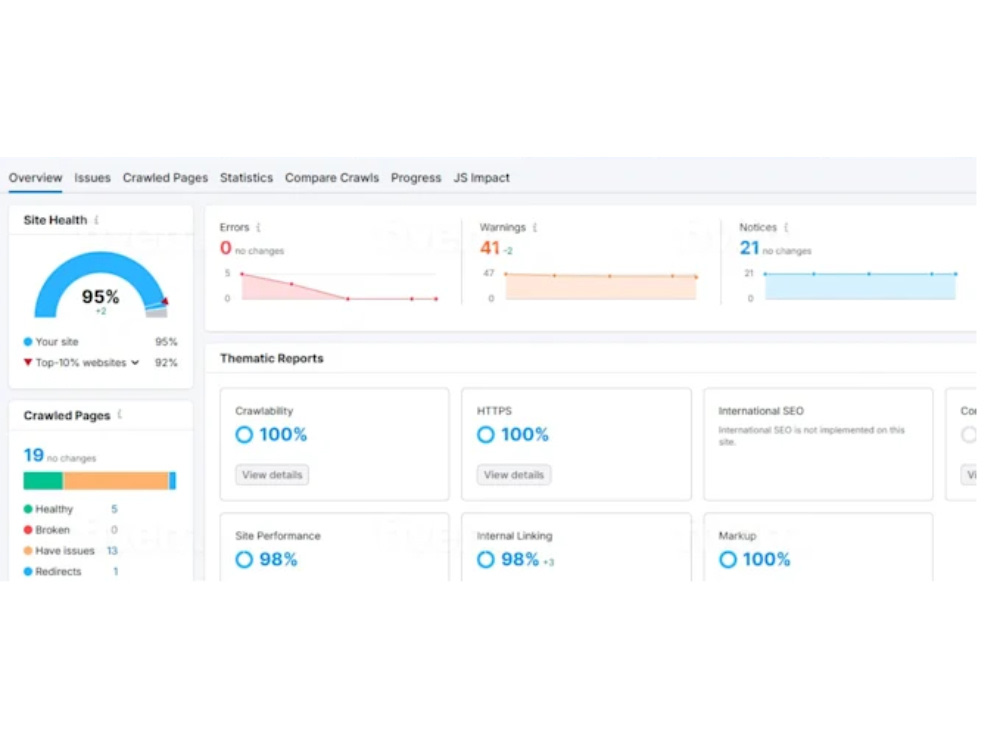The height and width of the screenshot is (750, 1000).
Task: Click the HTTPS 100% score ring
Action: click(x=486, y=435)
